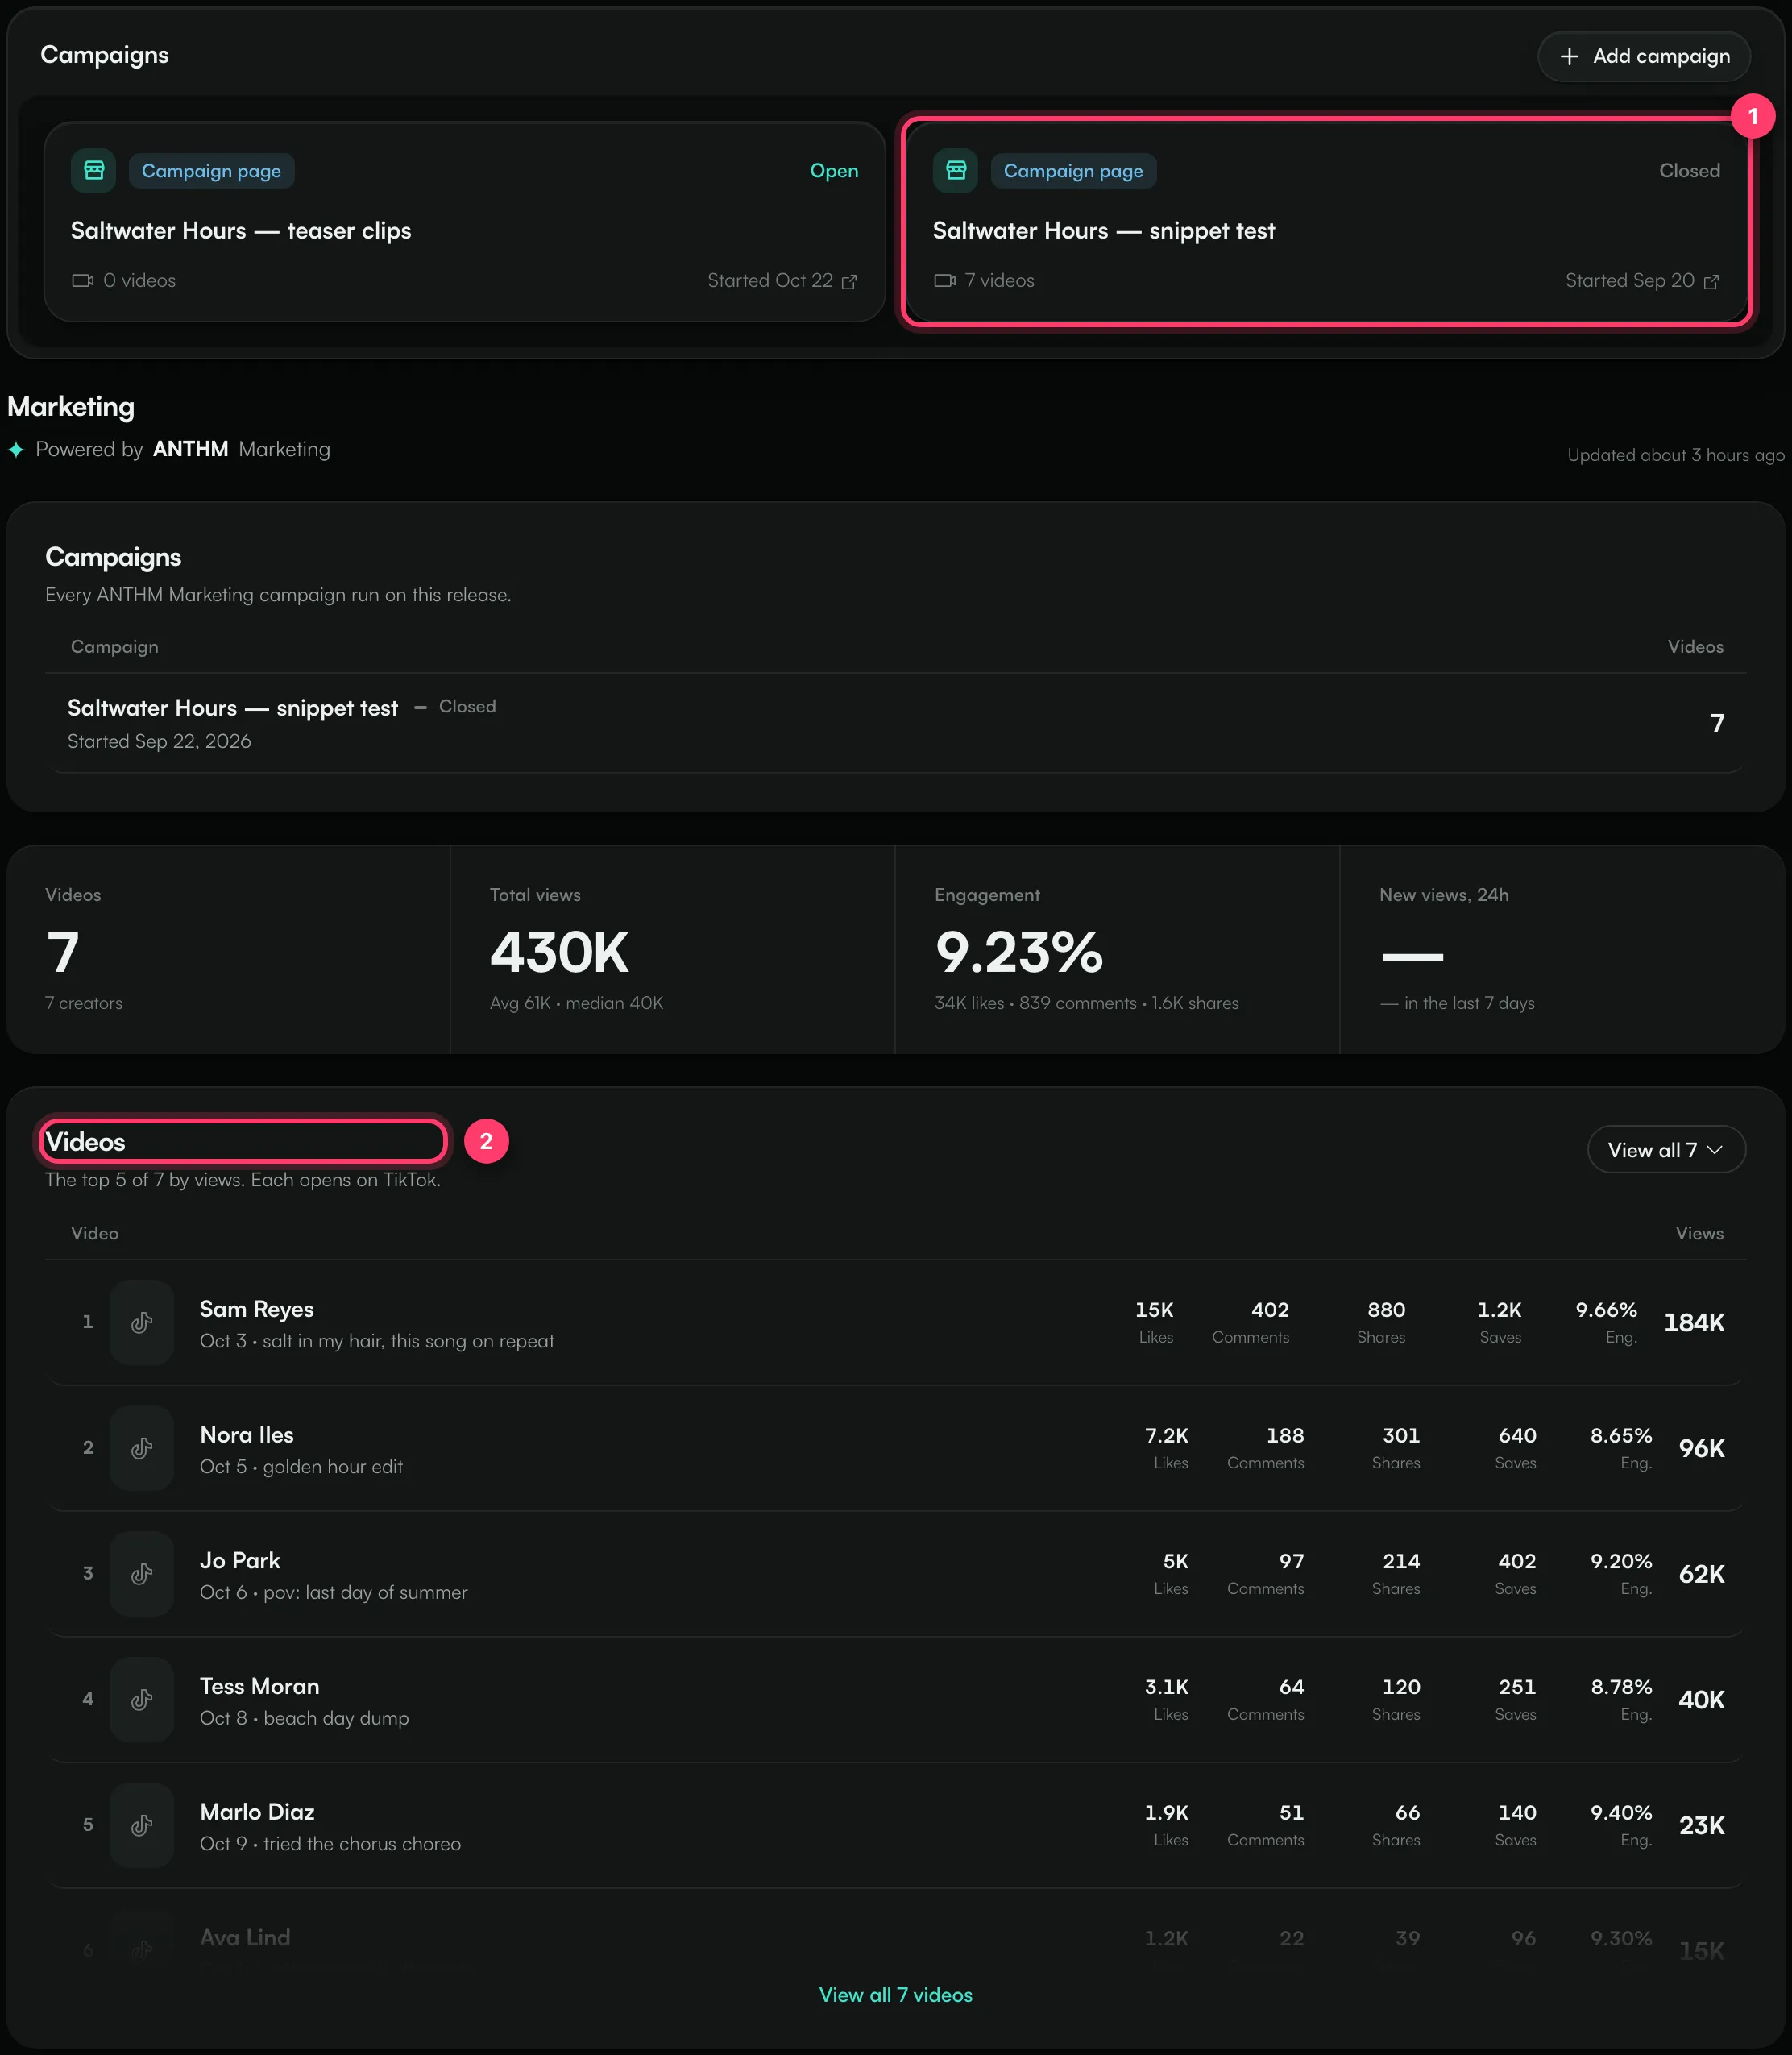Click the 430K total views stat
Viewport: 1792px width, 2055px height.
pos(560,952)
